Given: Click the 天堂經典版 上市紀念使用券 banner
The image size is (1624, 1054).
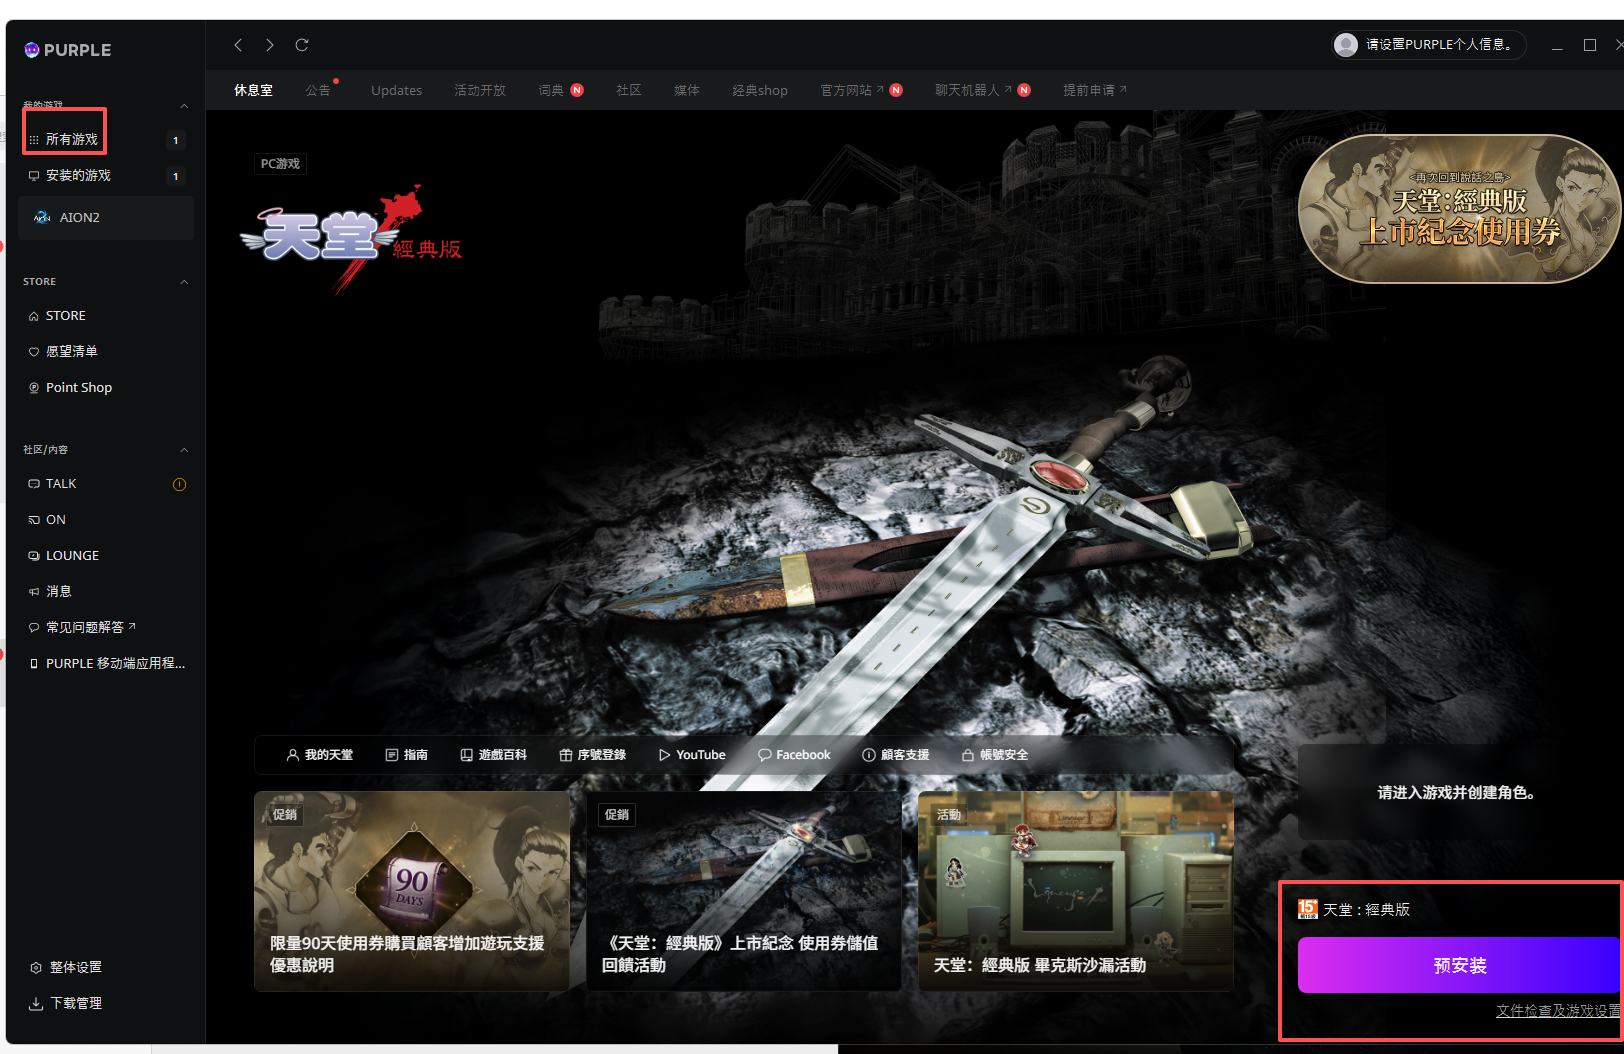Looking at the screenshot, I should pos(1458,210).
